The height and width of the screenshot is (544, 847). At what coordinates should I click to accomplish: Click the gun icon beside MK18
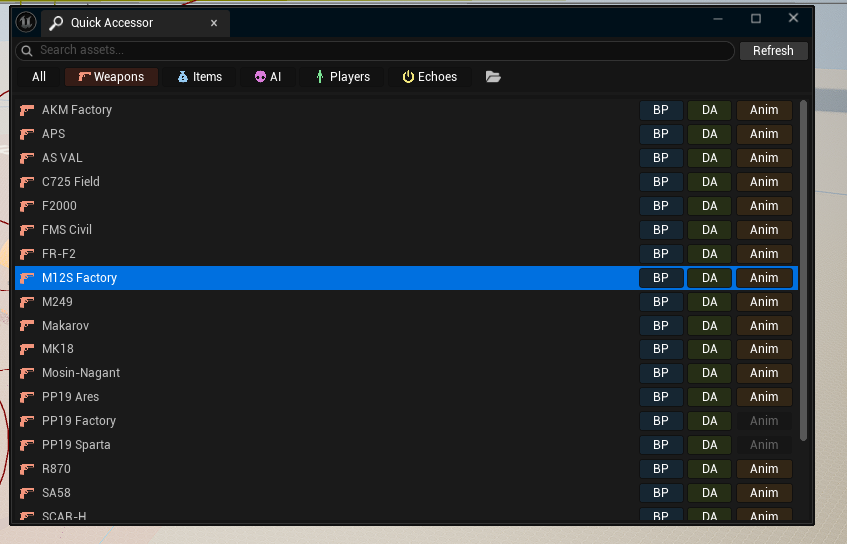pyautogui.click(x=27, y=350)
